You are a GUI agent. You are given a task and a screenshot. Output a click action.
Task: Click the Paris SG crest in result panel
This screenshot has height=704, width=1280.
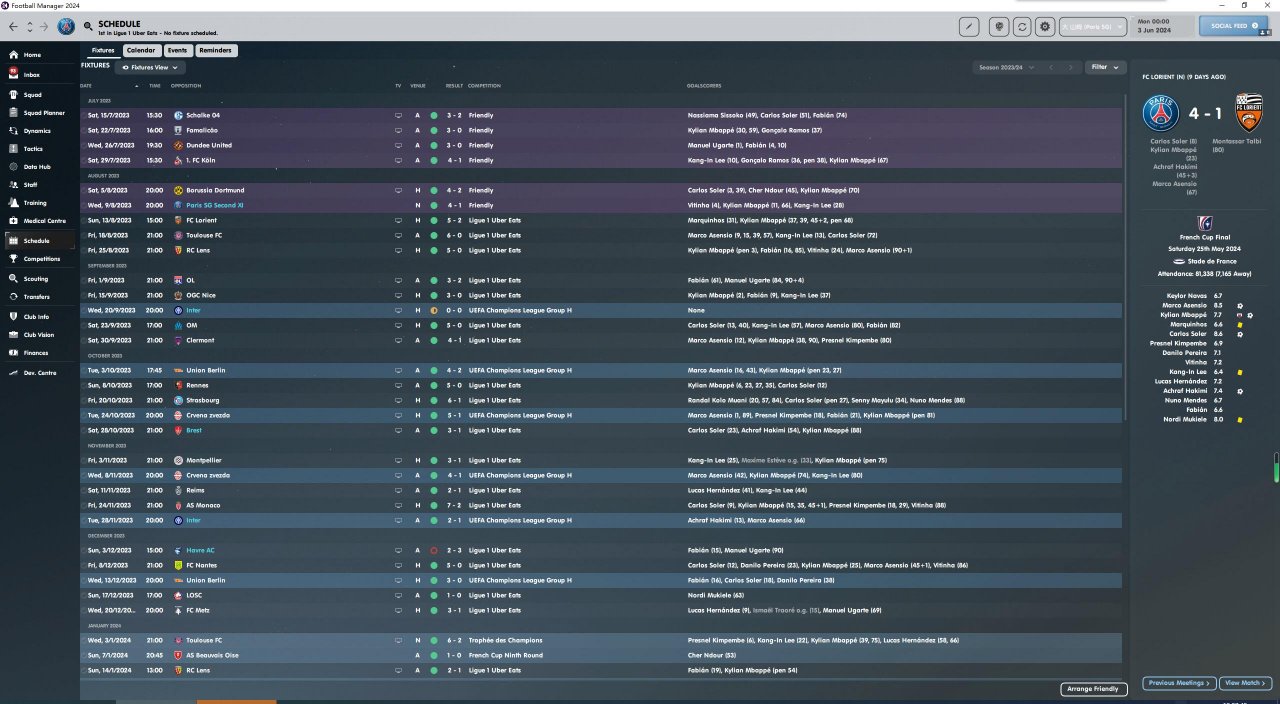click(x=1162, y=113)
